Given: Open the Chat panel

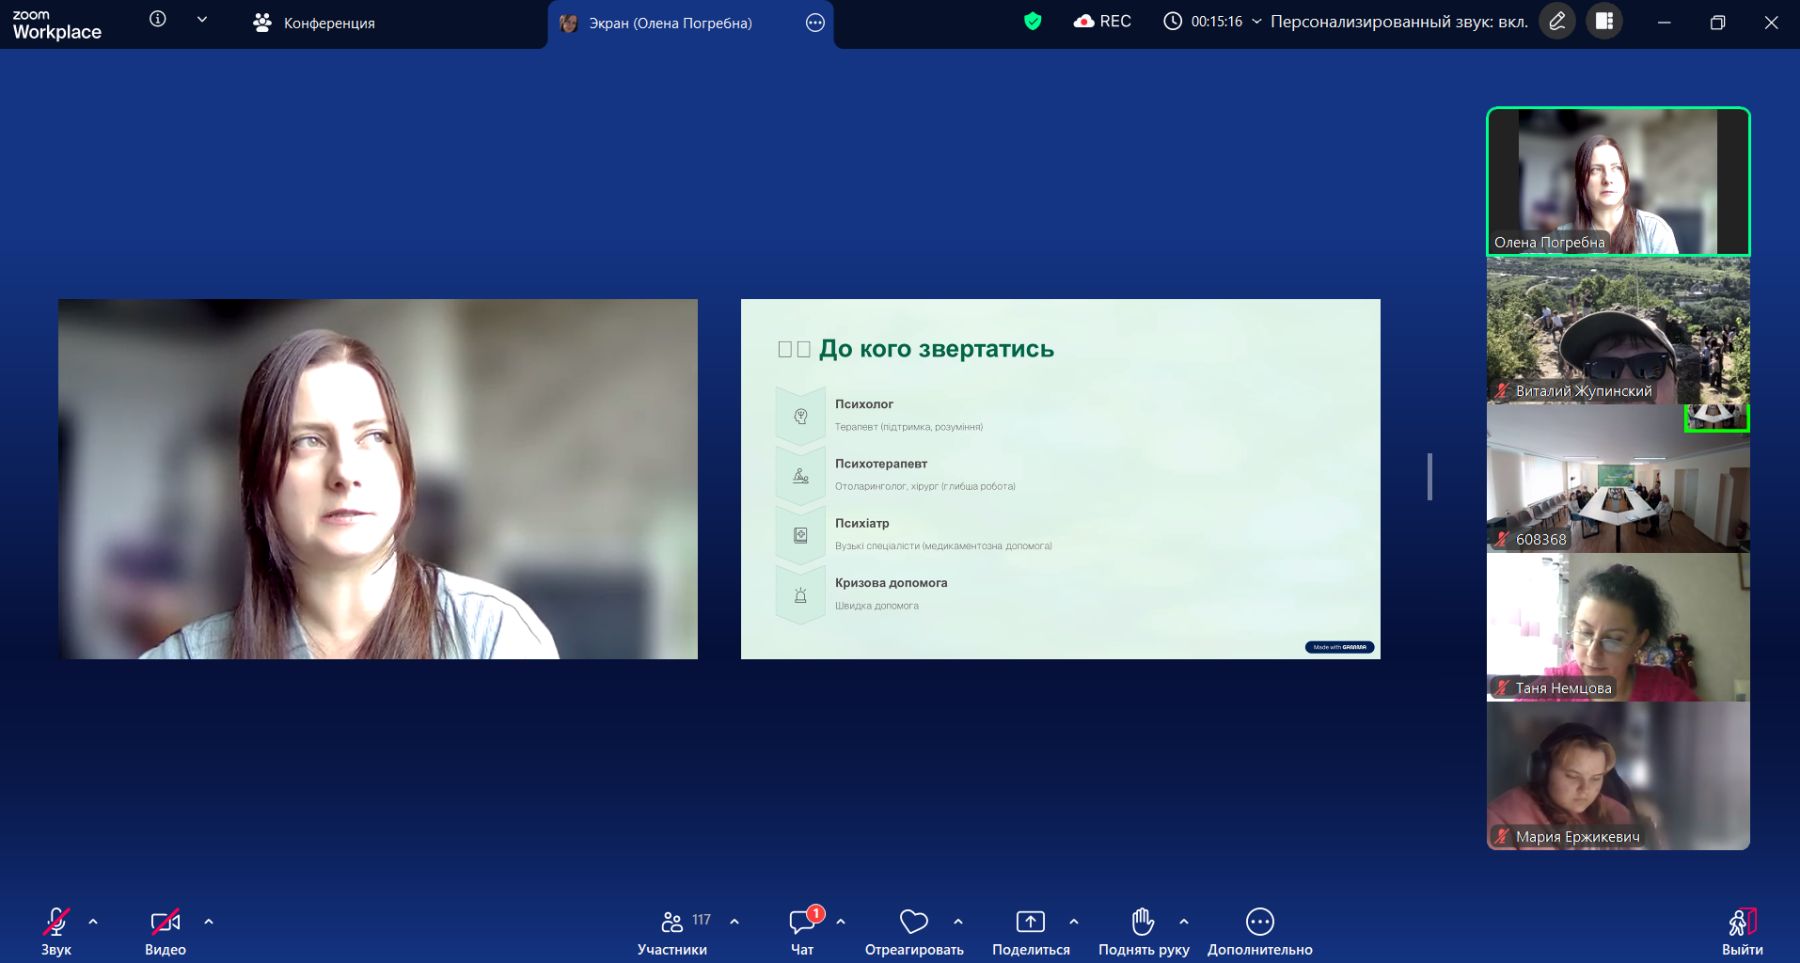Looking at the screenshot, I should [x=802, y=930].
